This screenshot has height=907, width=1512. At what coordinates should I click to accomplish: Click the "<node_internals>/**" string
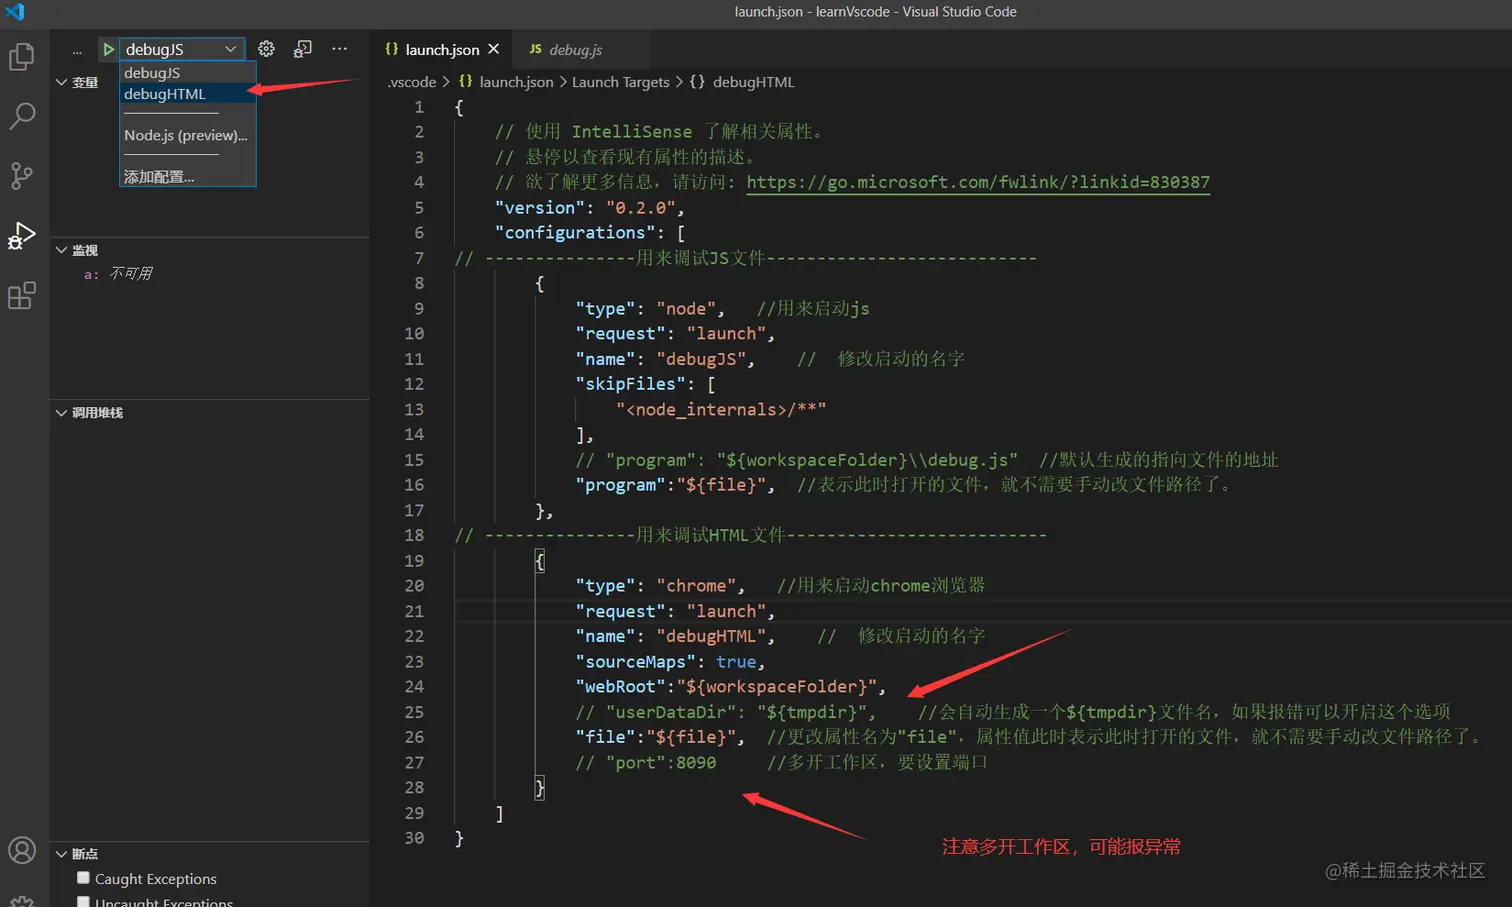point(721,409)
